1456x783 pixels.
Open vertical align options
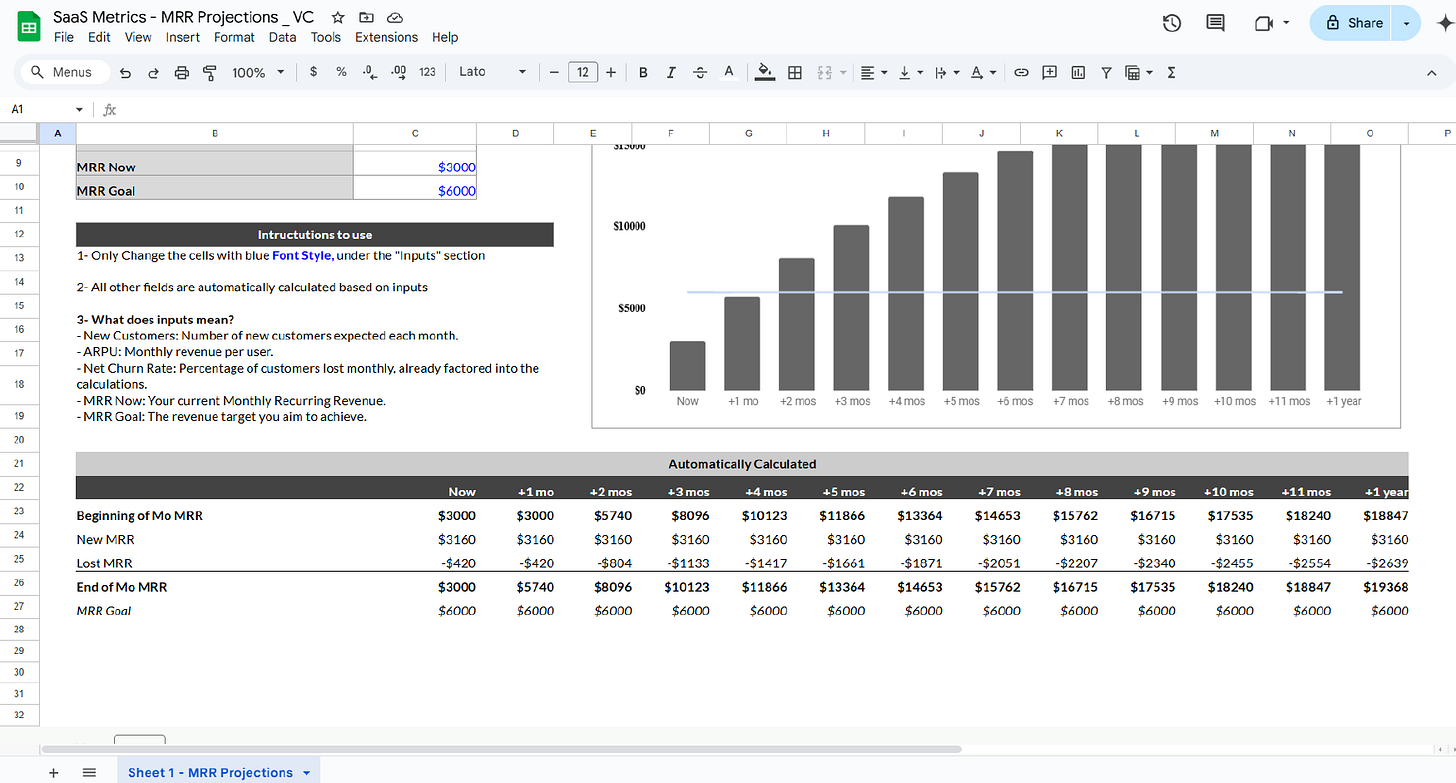(x=909, y=72)
